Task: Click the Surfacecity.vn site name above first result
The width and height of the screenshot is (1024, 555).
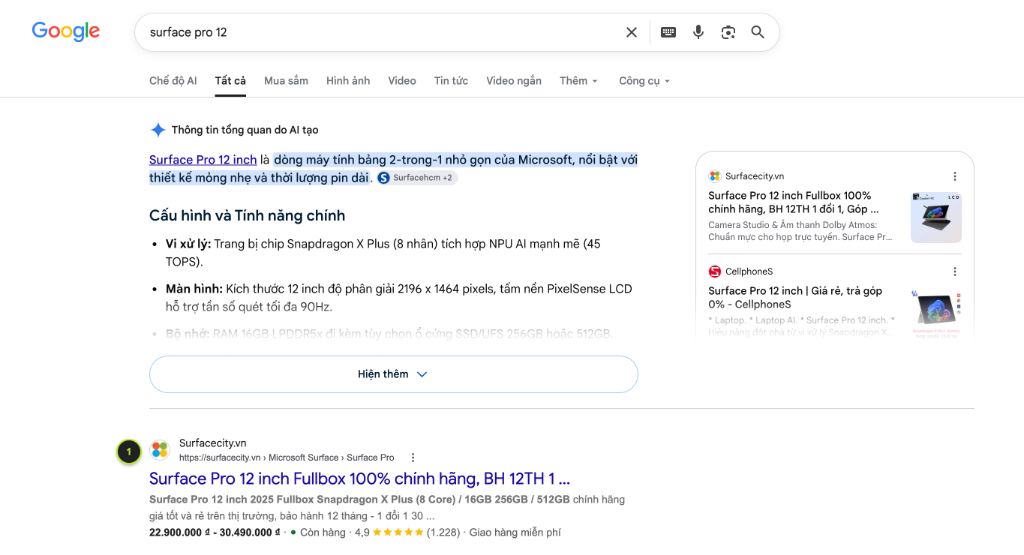Action: (x=212, y=443)
